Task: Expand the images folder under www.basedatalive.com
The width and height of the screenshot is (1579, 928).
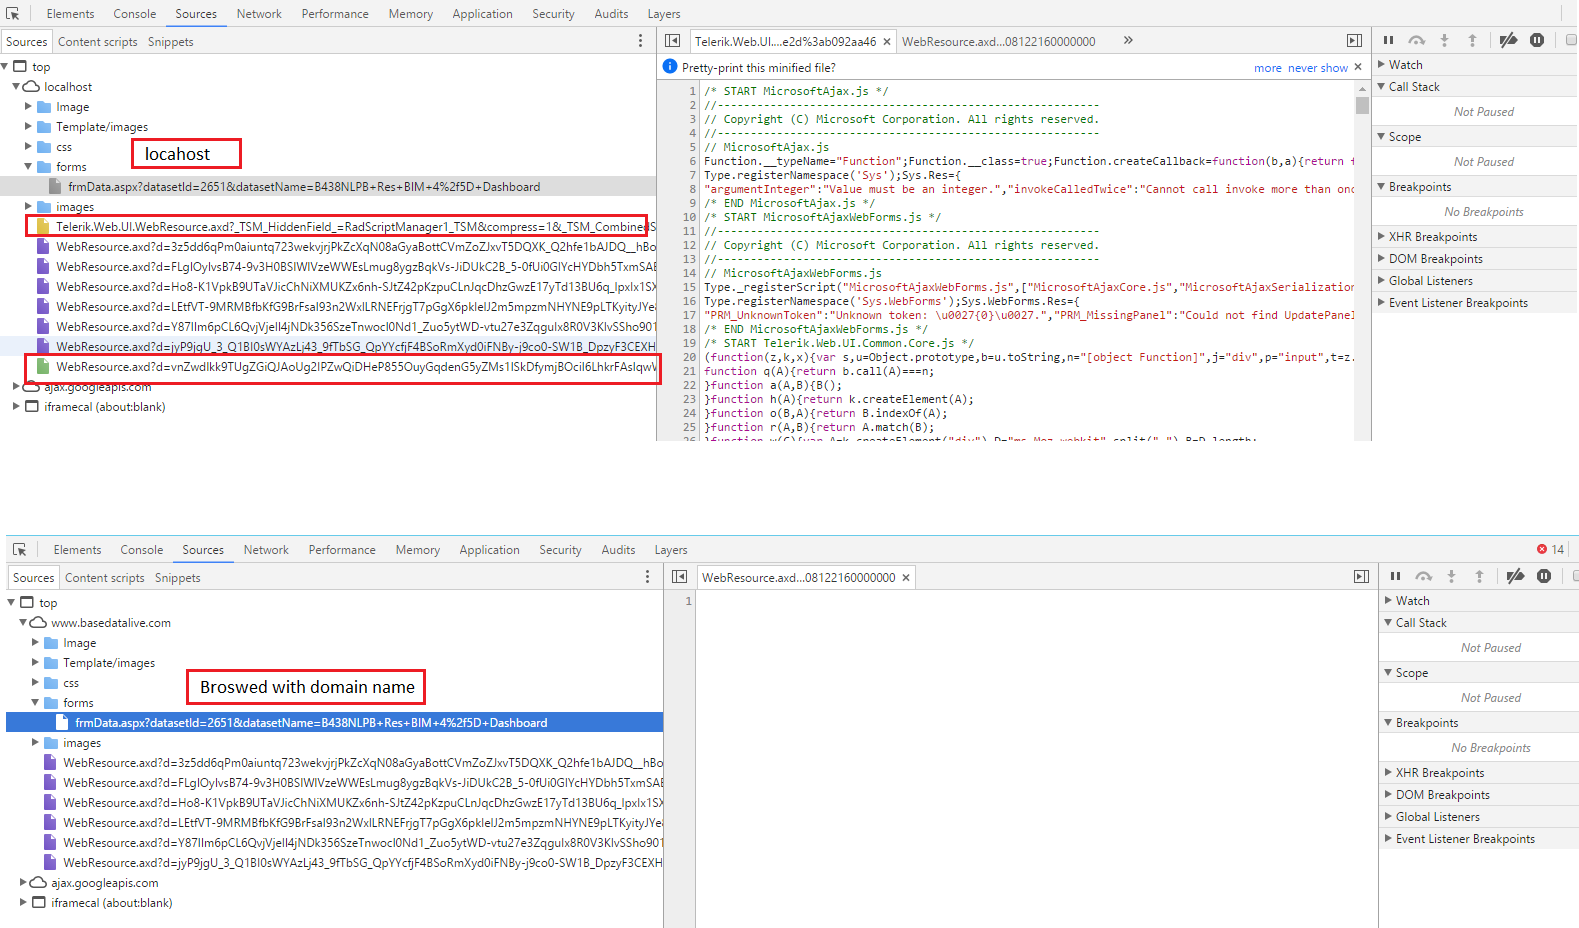Action: tap(35, 743)
